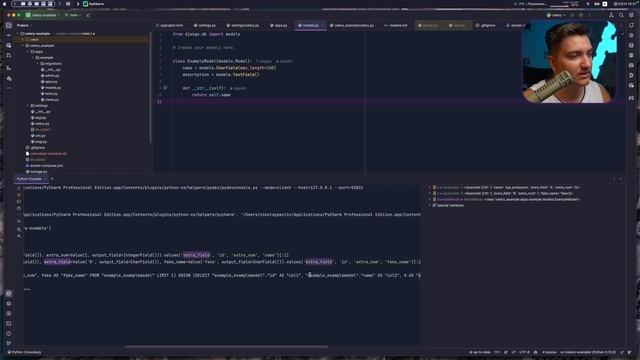Open the Project view selector dropdown
640x360 pixels.
tap(24, 25)
